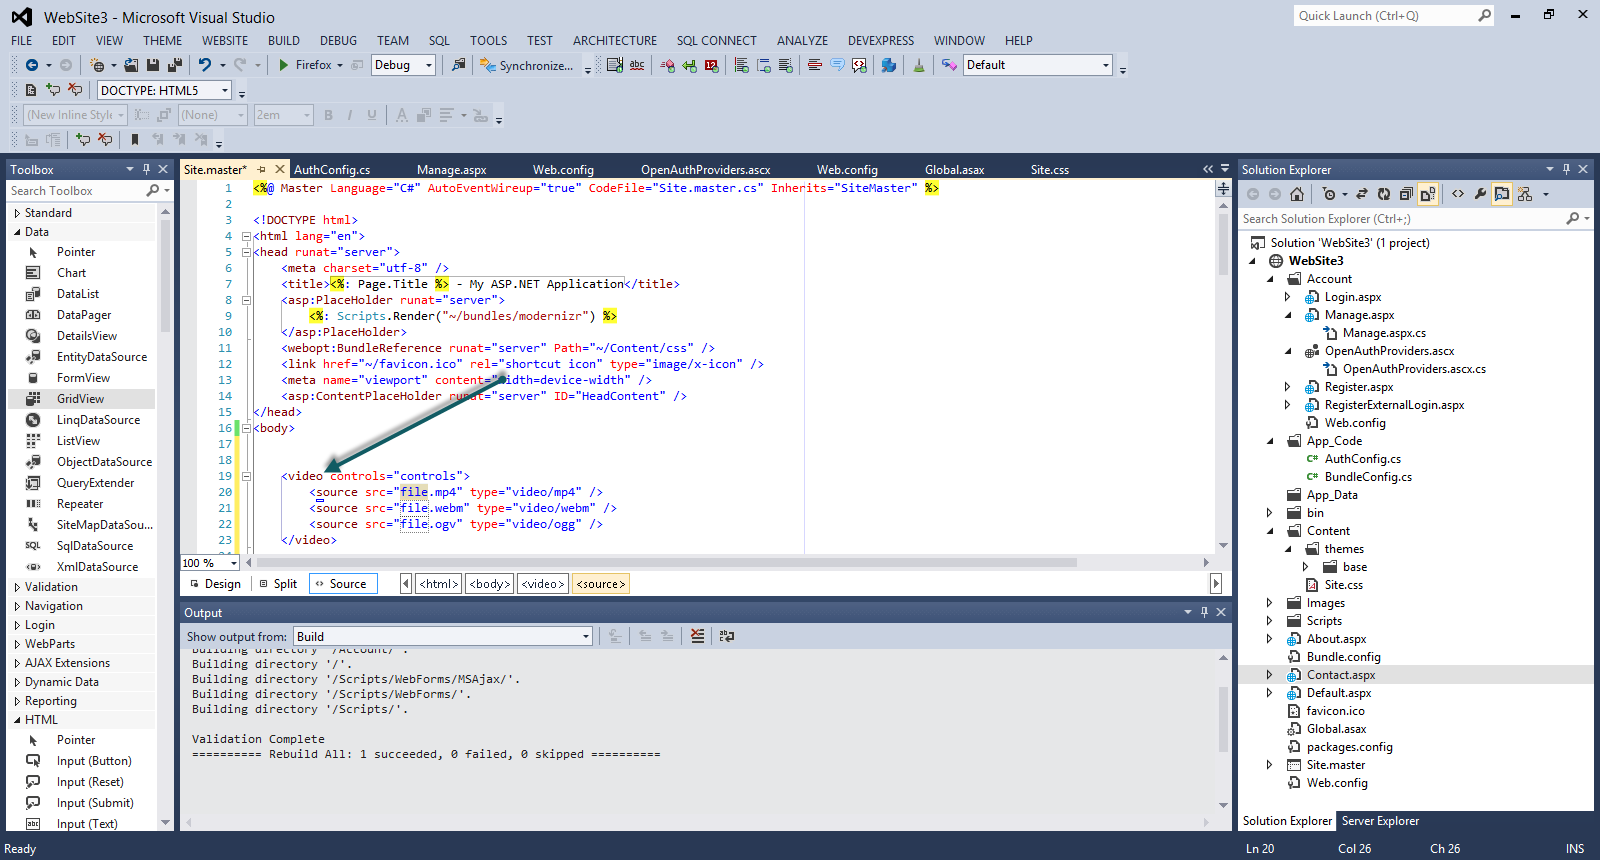Click Home icon in Solution Explorer

pos(1297,194)
